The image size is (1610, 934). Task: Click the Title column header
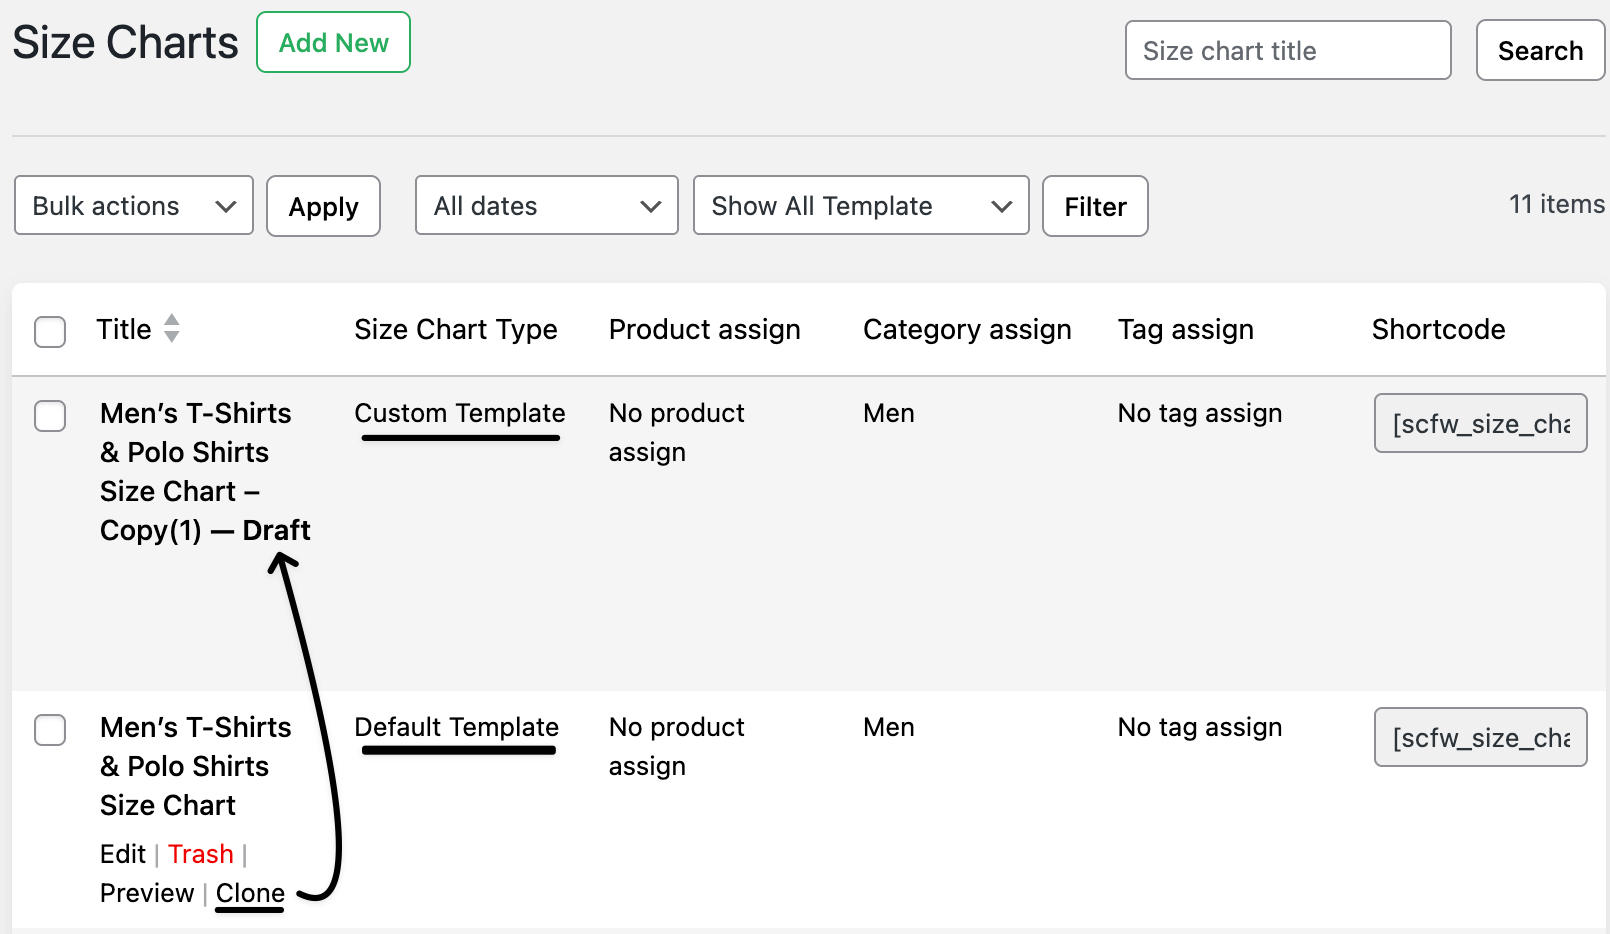124,329
